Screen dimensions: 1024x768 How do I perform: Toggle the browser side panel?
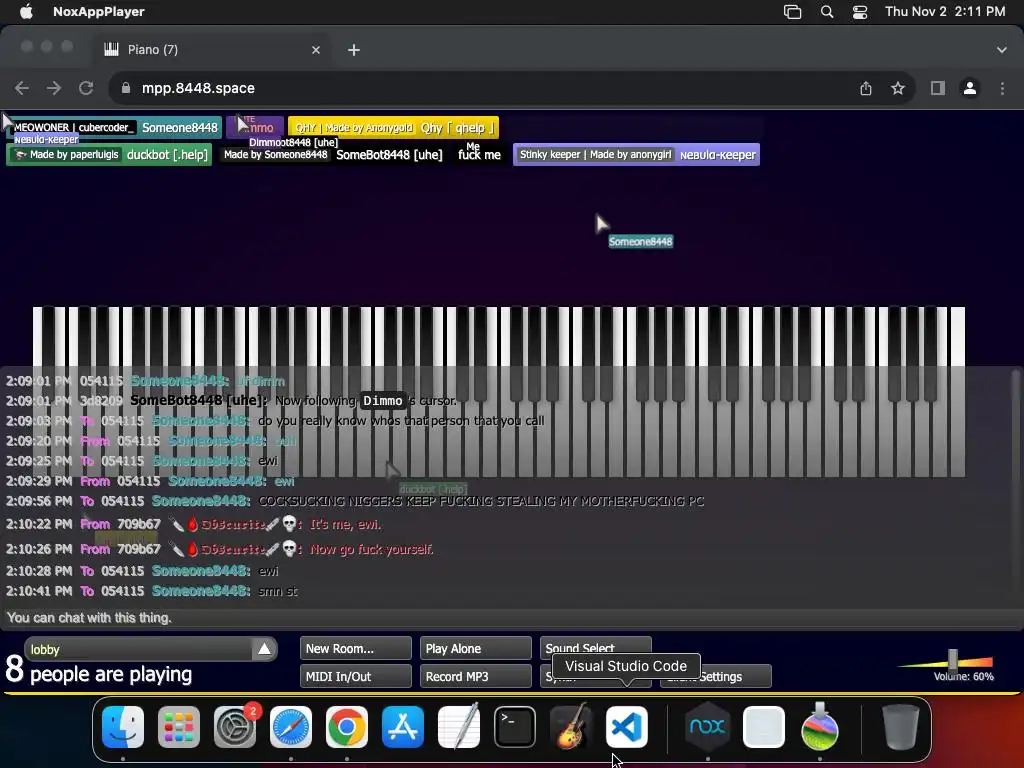point(938,88)
